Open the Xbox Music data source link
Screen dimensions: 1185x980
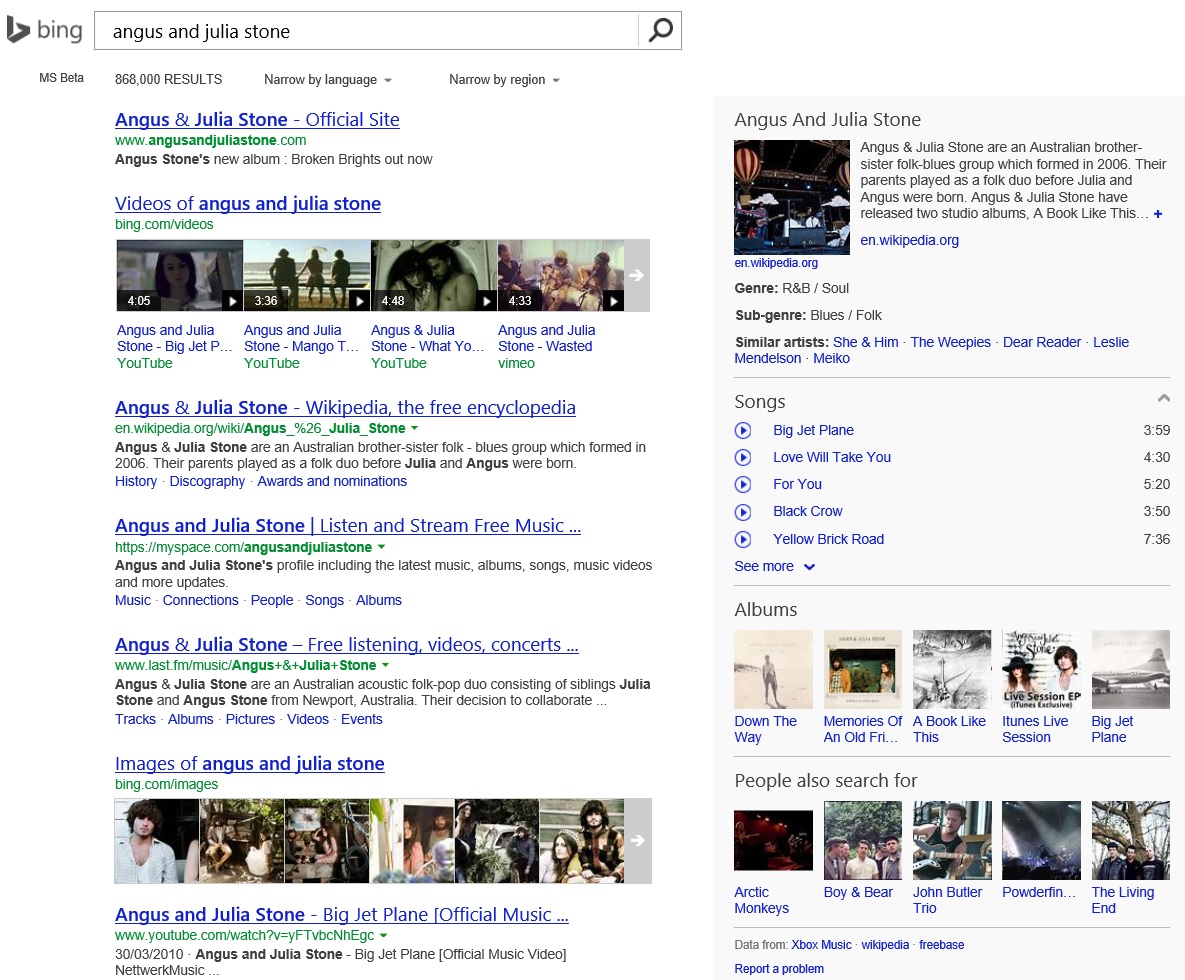[821, 944]
